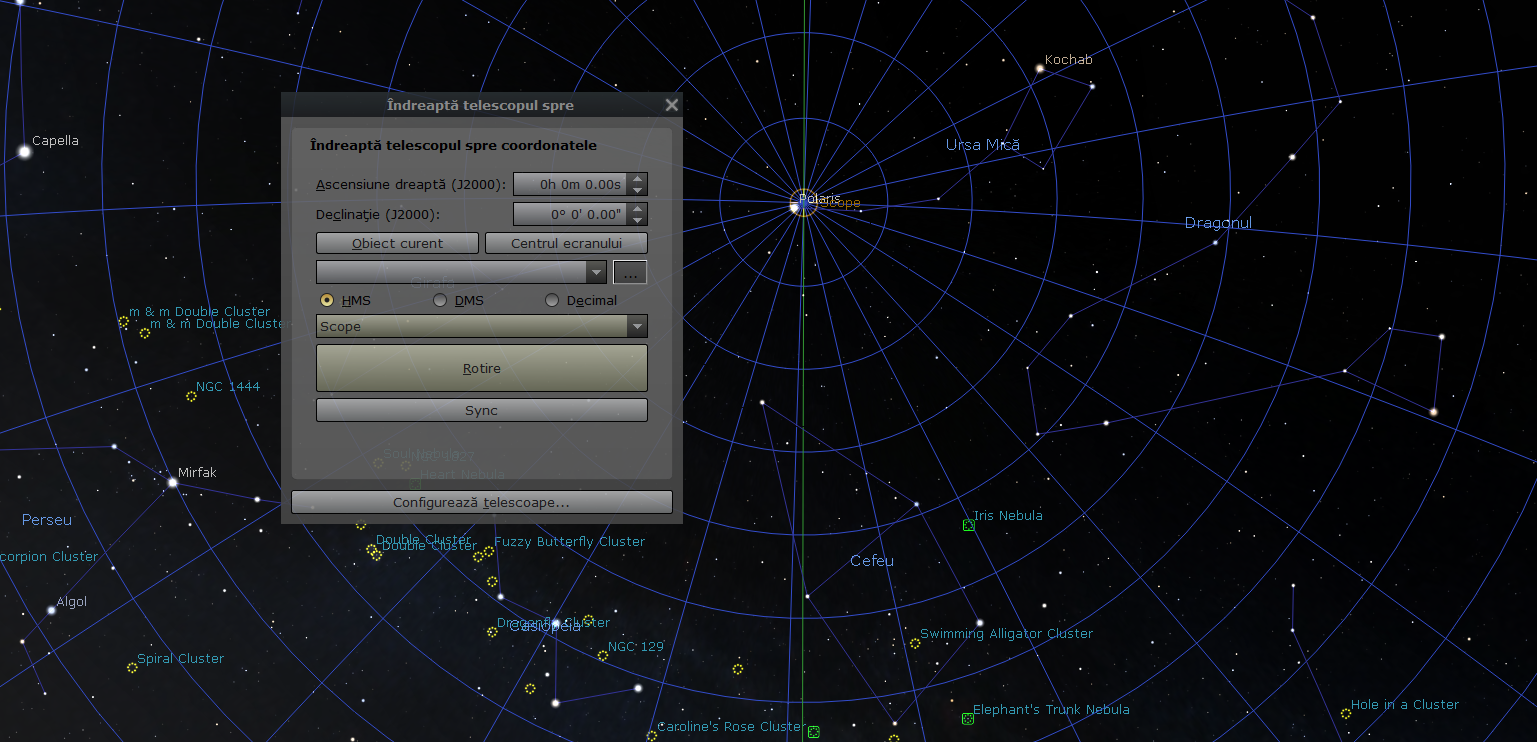Select the star Algol

[51, 610]
